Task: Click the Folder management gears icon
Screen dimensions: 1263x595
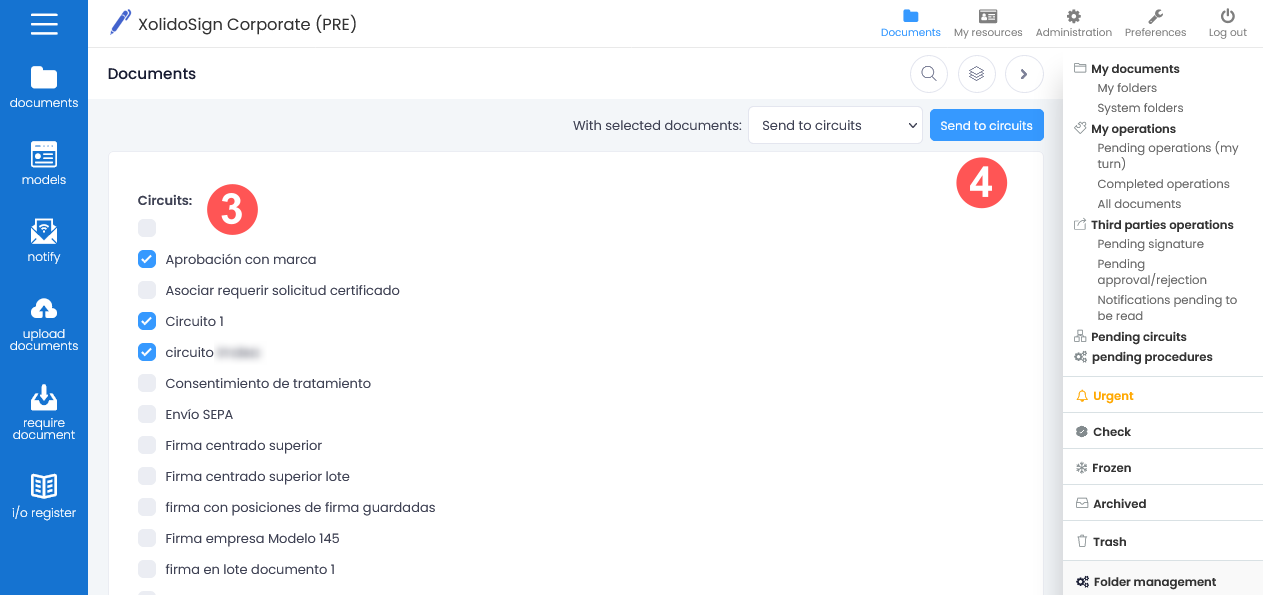Action: coord(1082,582)
